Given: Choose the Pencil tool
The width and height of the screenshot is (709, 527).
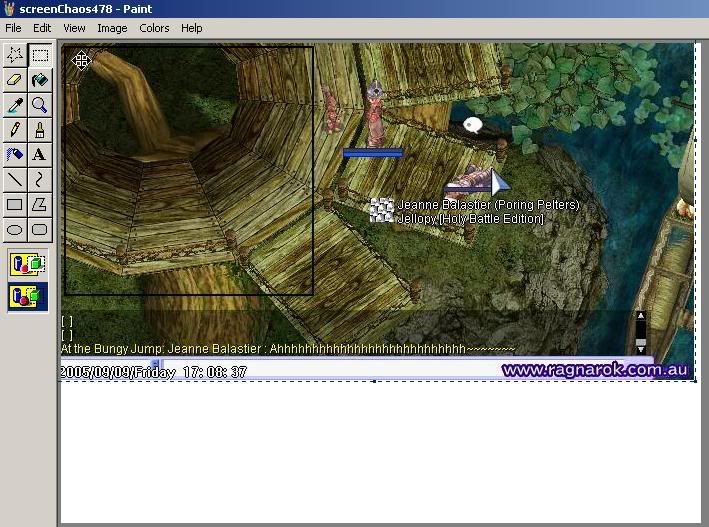Looking at the screenshot, I should [15, 130].
